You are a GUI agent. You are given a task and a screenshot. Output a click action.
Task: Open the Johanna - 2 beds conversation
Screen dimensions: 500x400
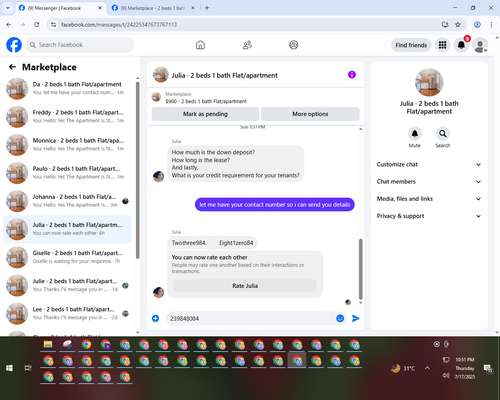[x=68, y=201]
